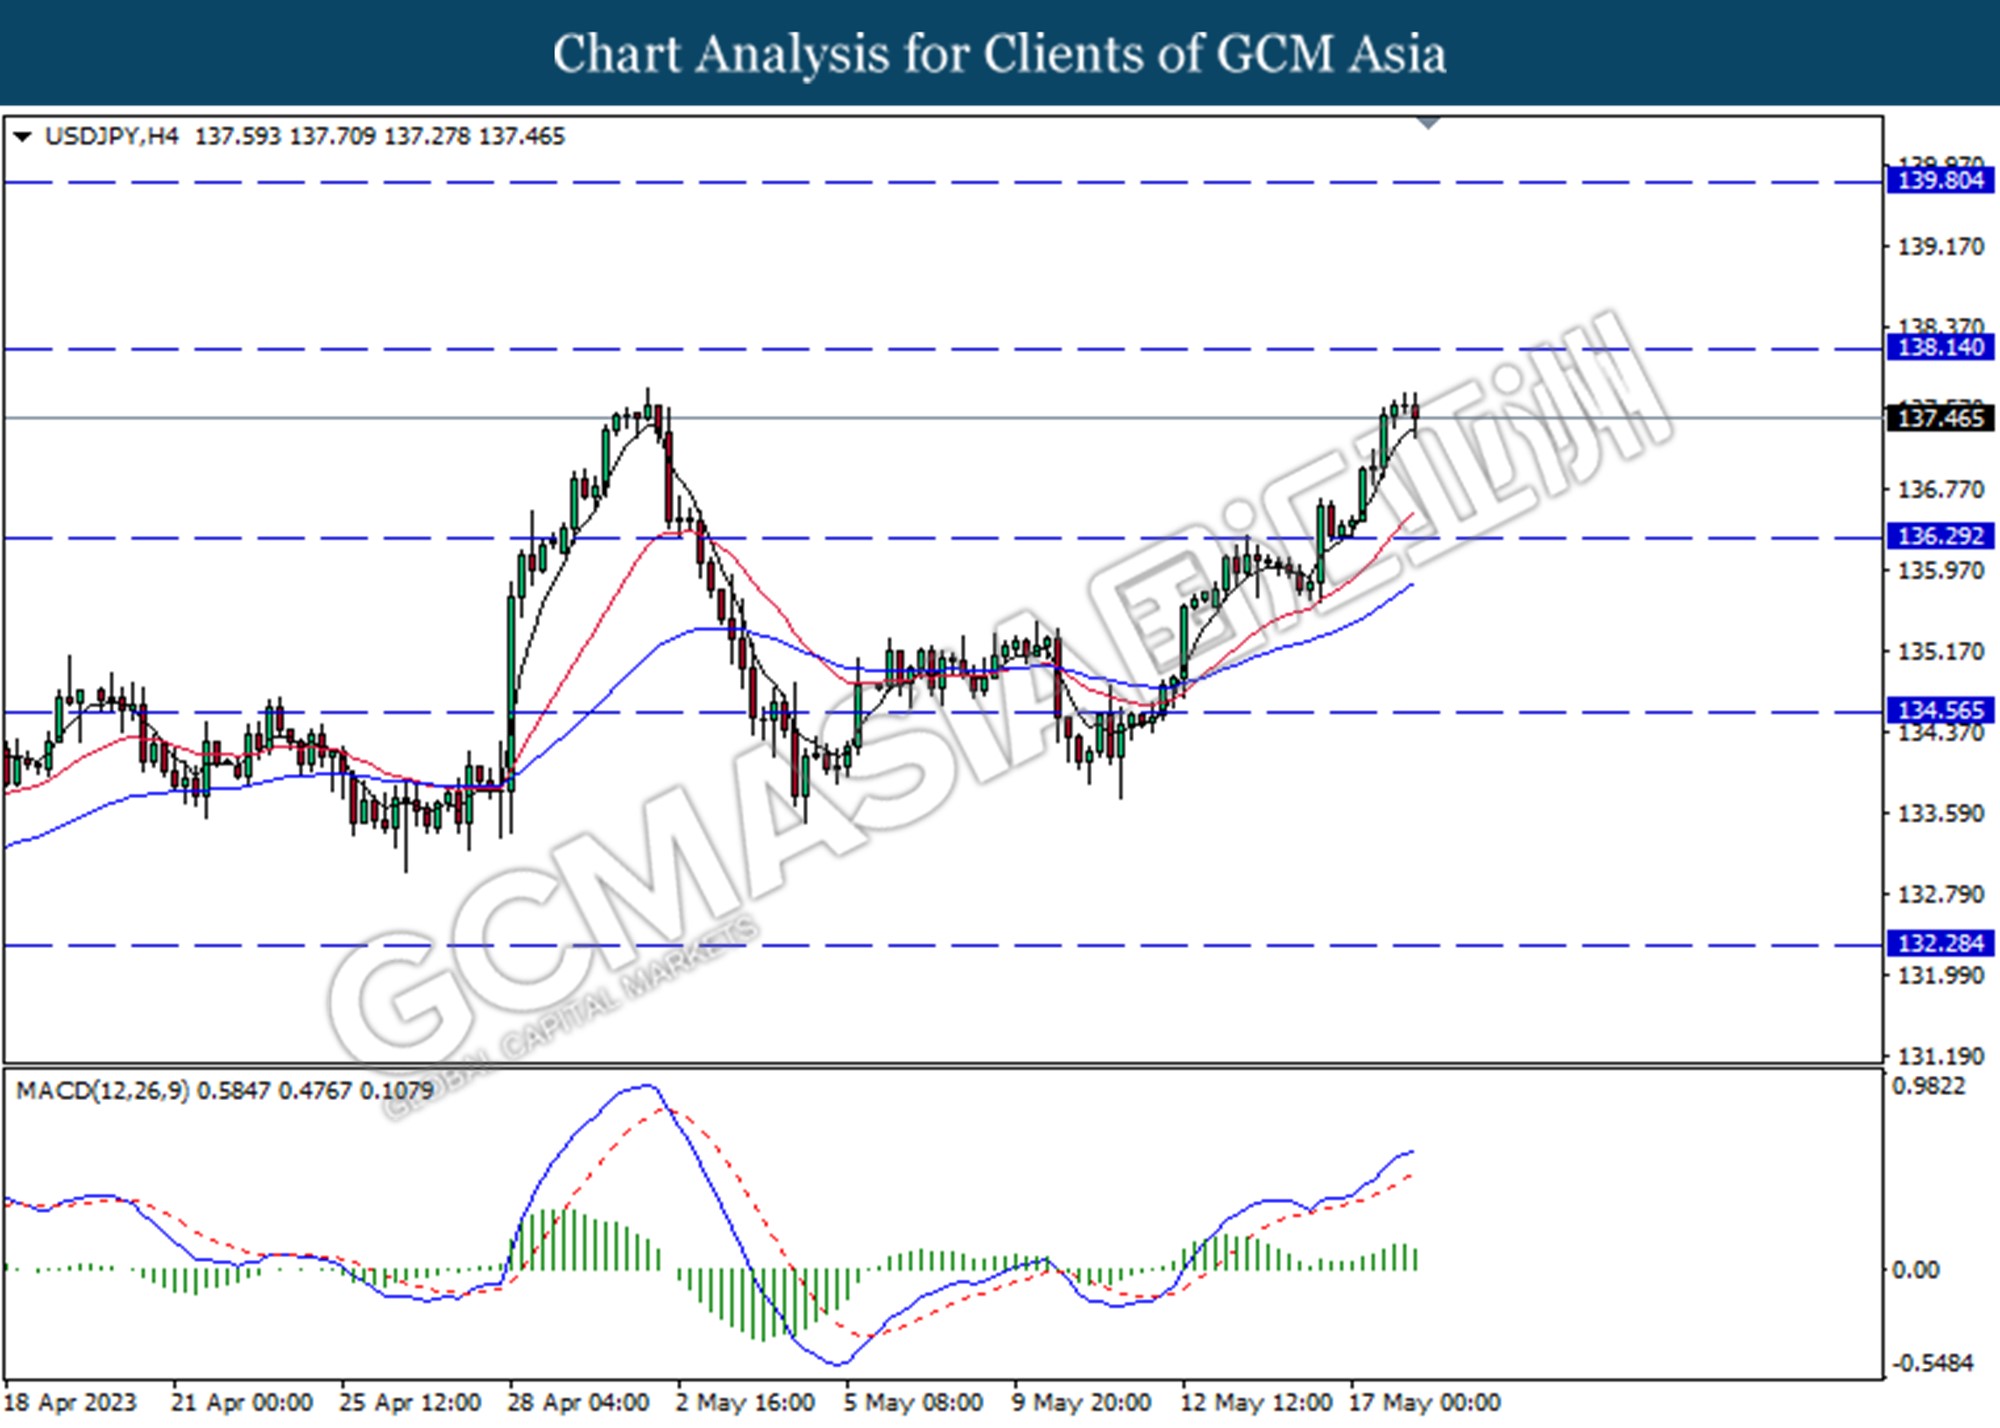The image size is (2000, 1428).
Task: Click the current price 137.465 label
Action: pos(1940,418)
